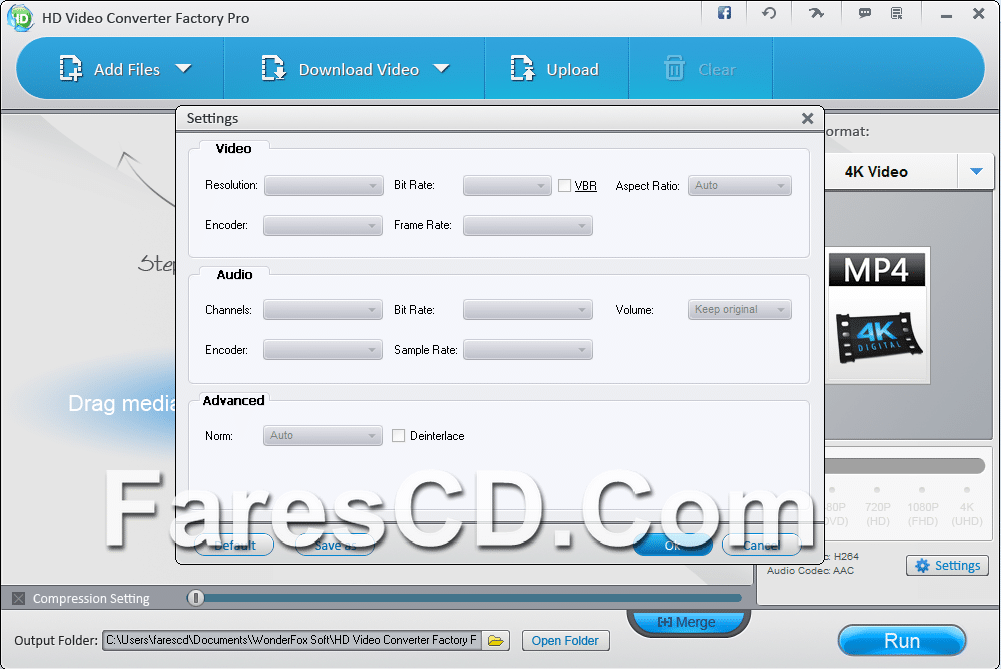Screen dimensions: 1001x669
Task: Minimize the HD Video Converter window
Action: [946, 15]
